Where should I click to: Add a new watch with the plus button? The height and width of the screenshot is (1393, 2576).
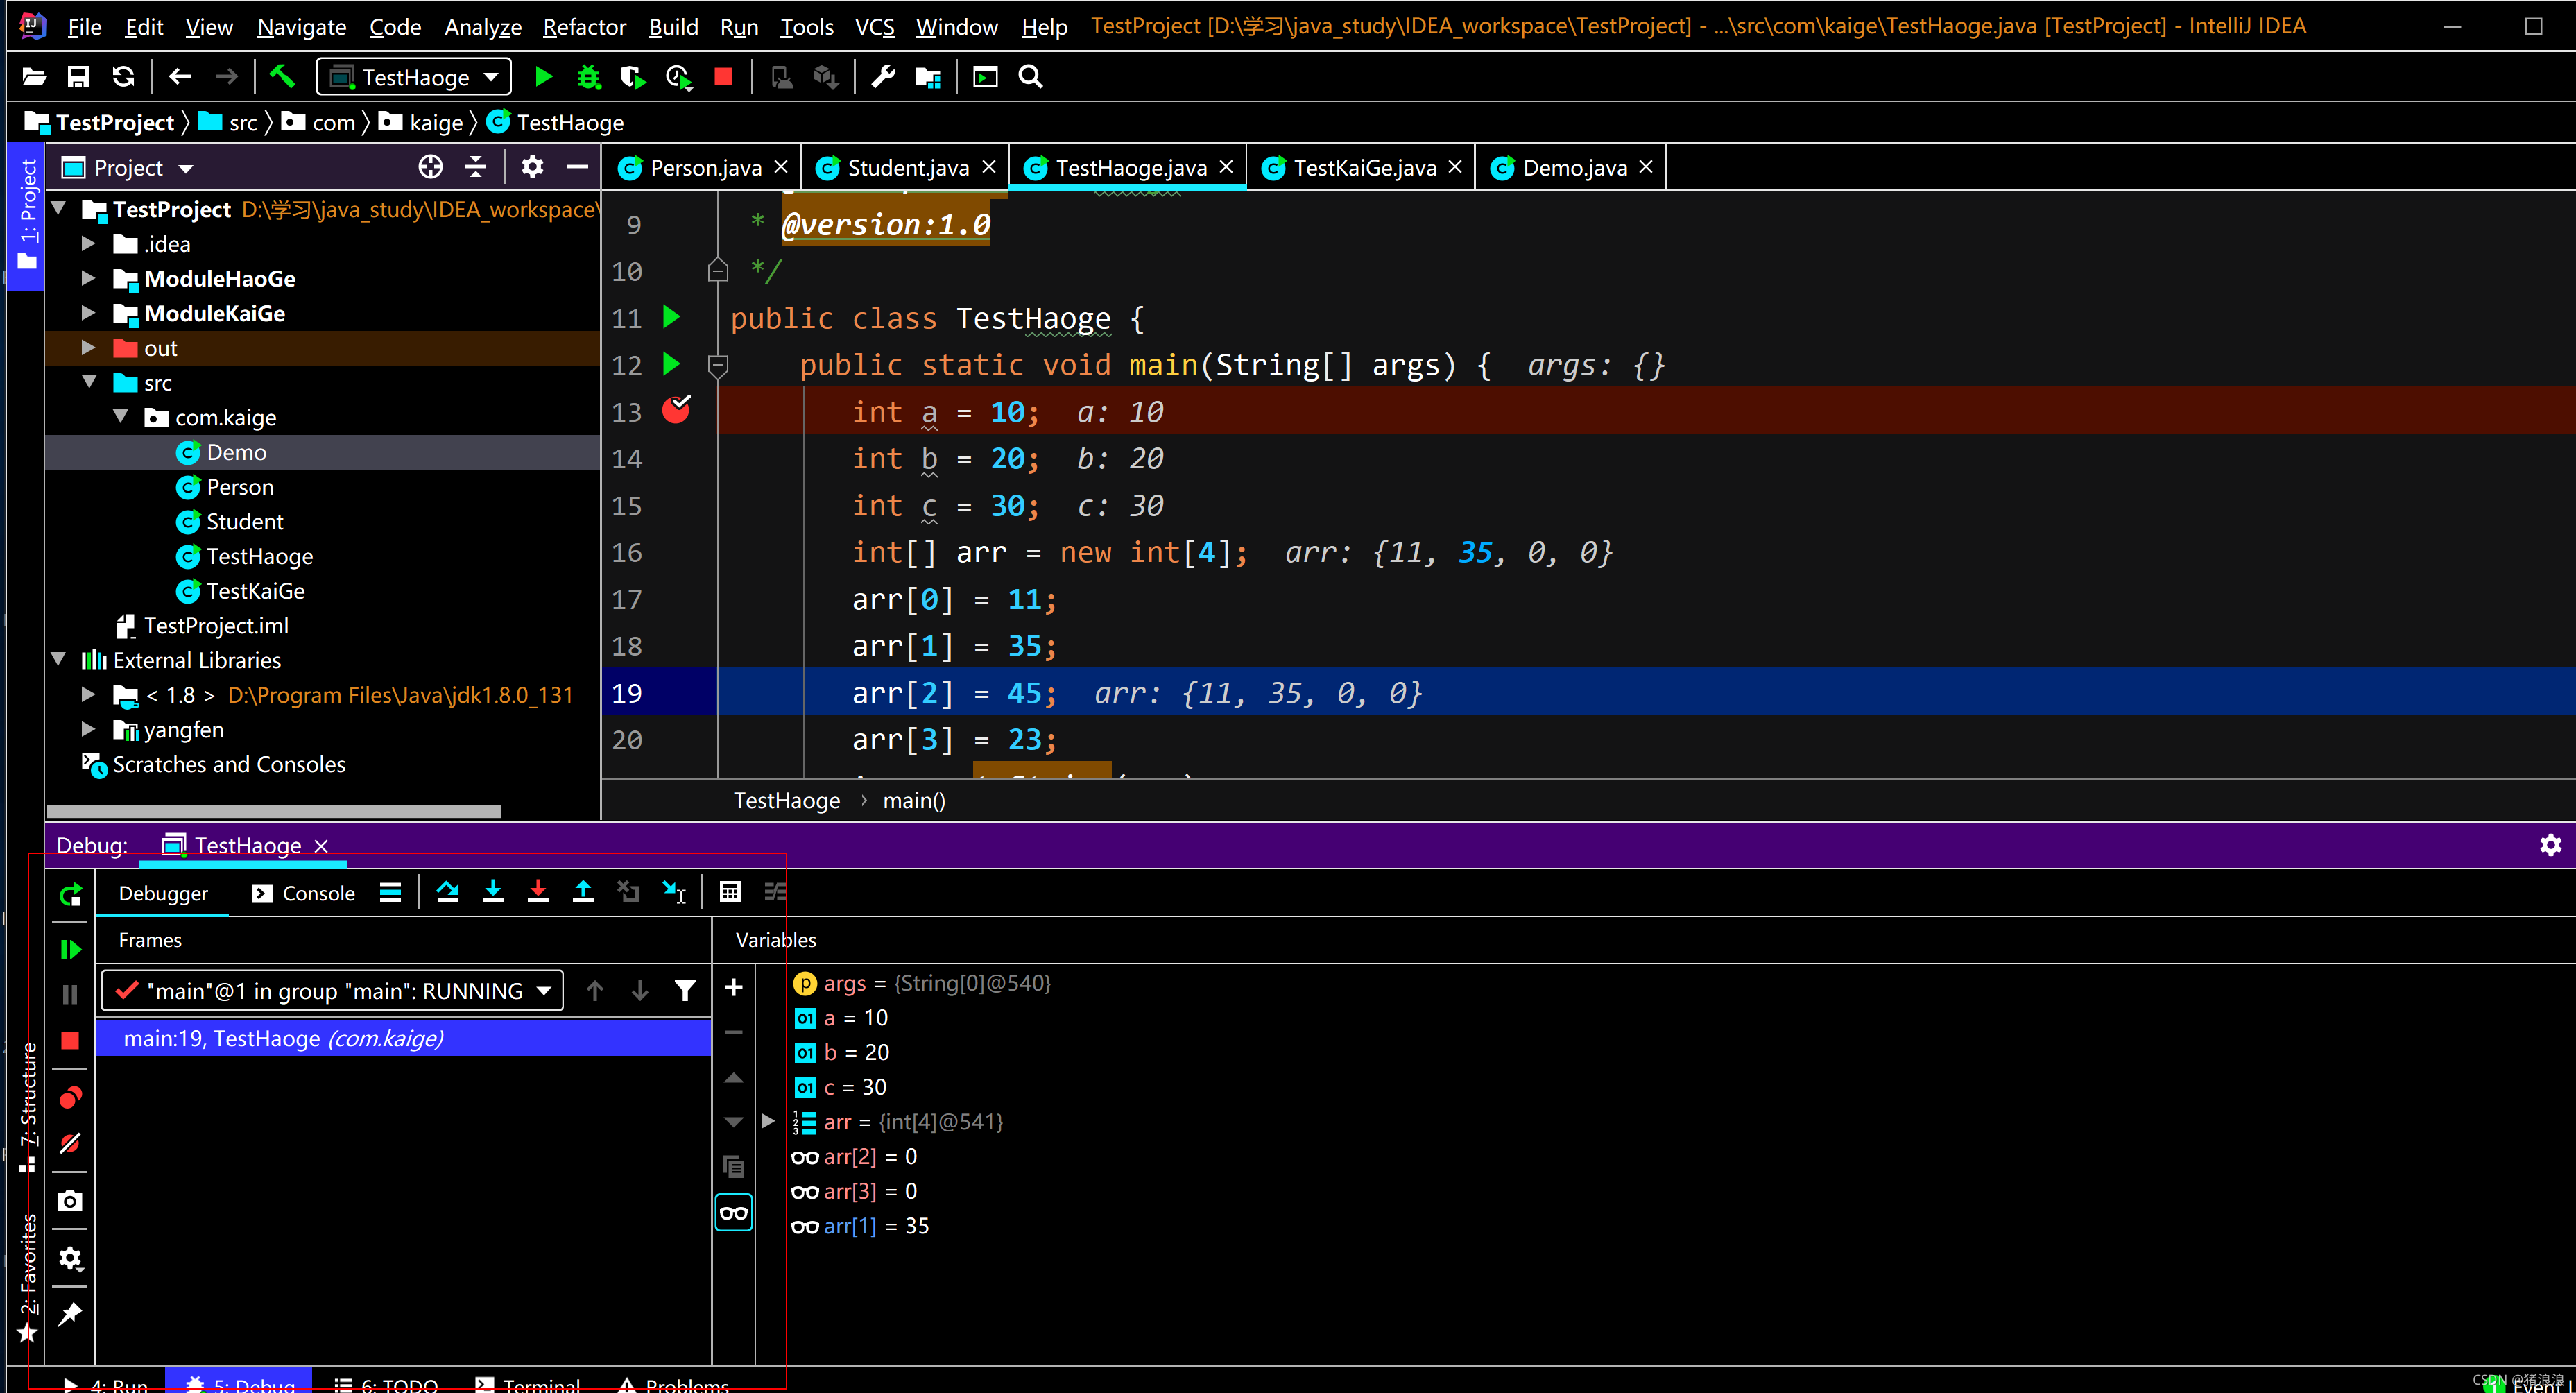(x=733, y=988)
